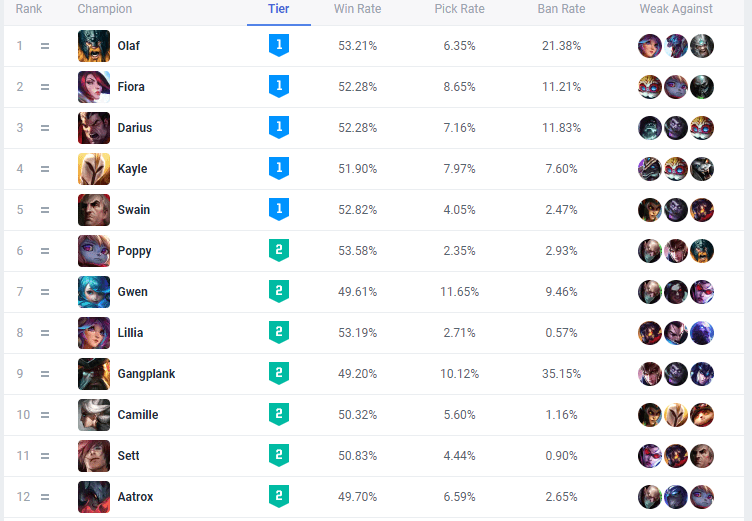Sort by Rank column header

pyautogui.click(x=28, y=9)
